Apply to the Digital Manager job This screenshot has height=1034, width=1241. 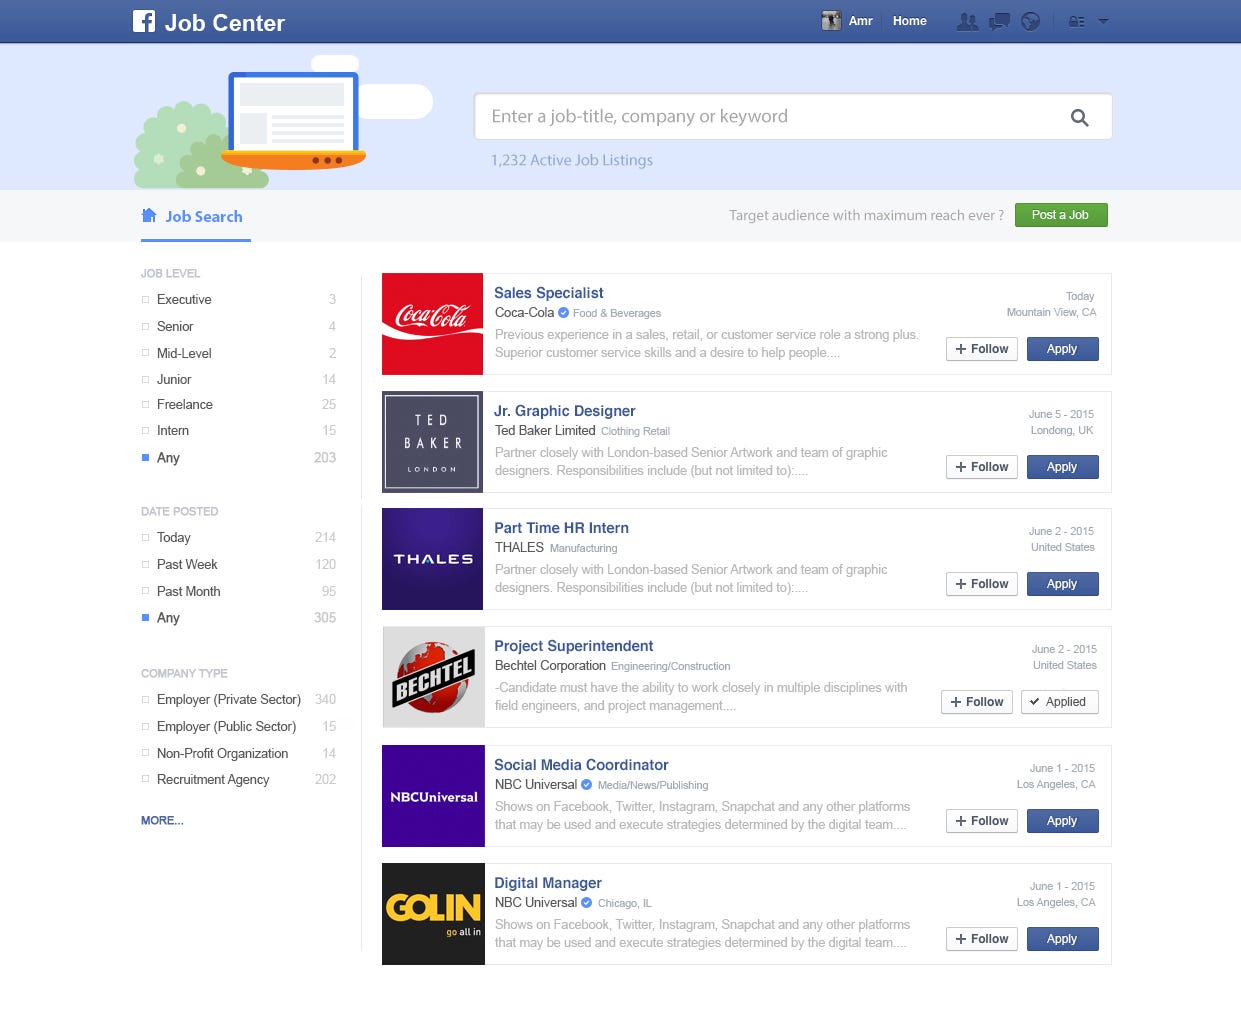point(1062,939)
